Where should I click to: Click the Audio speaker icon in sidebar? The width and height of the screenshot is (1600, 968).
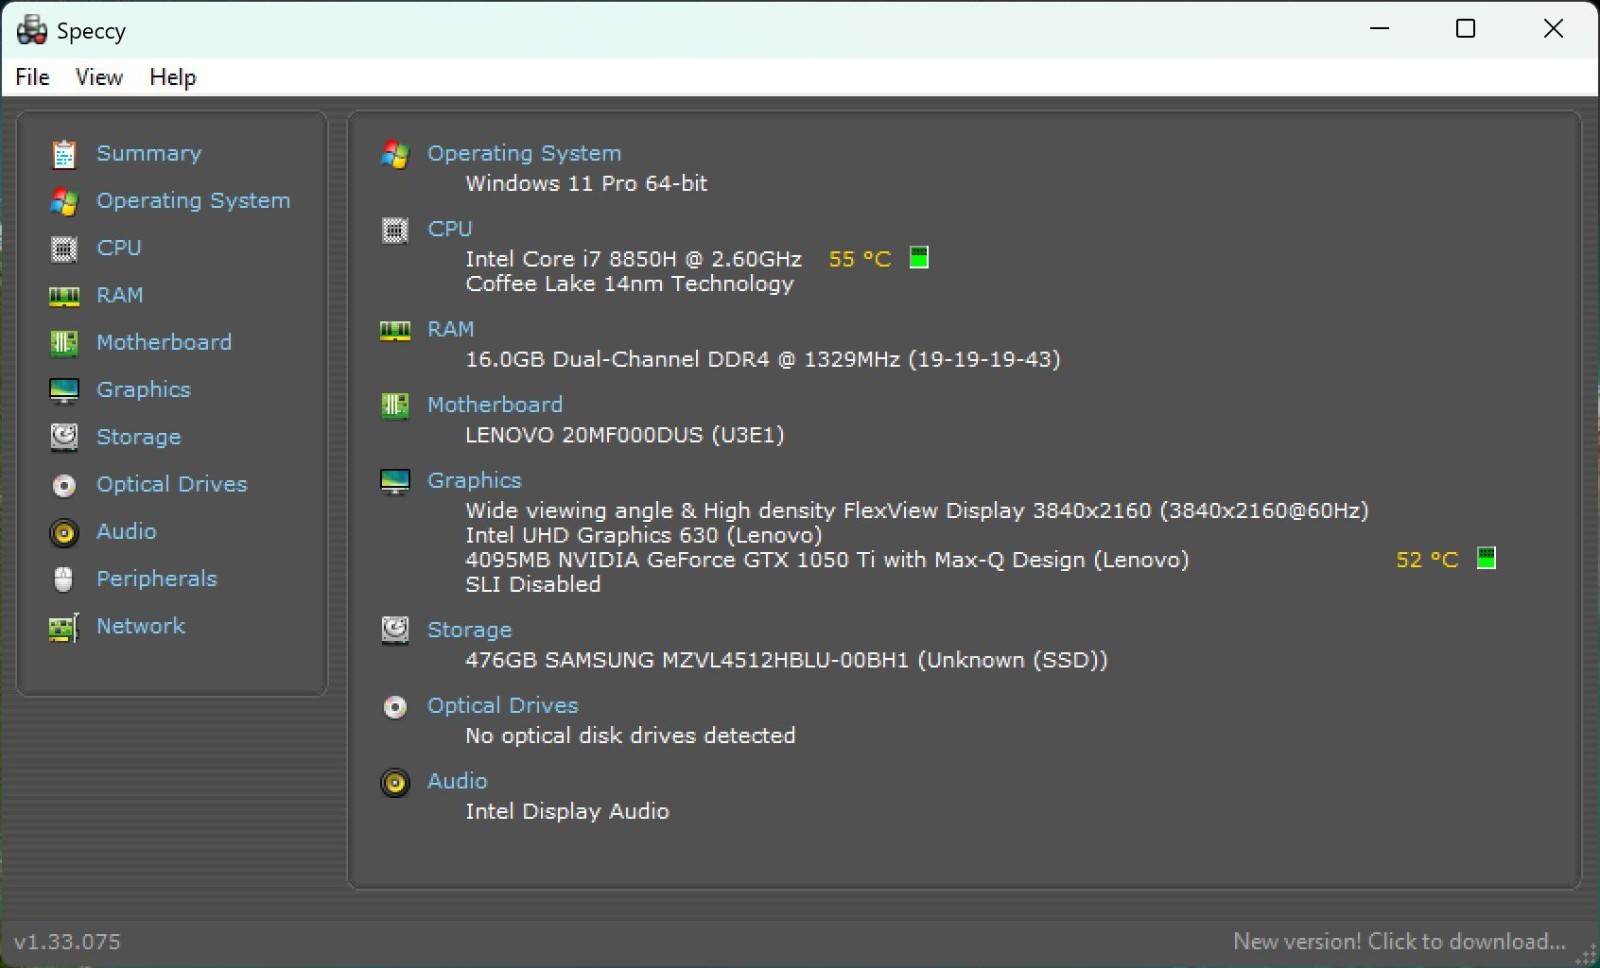point(64,532)
